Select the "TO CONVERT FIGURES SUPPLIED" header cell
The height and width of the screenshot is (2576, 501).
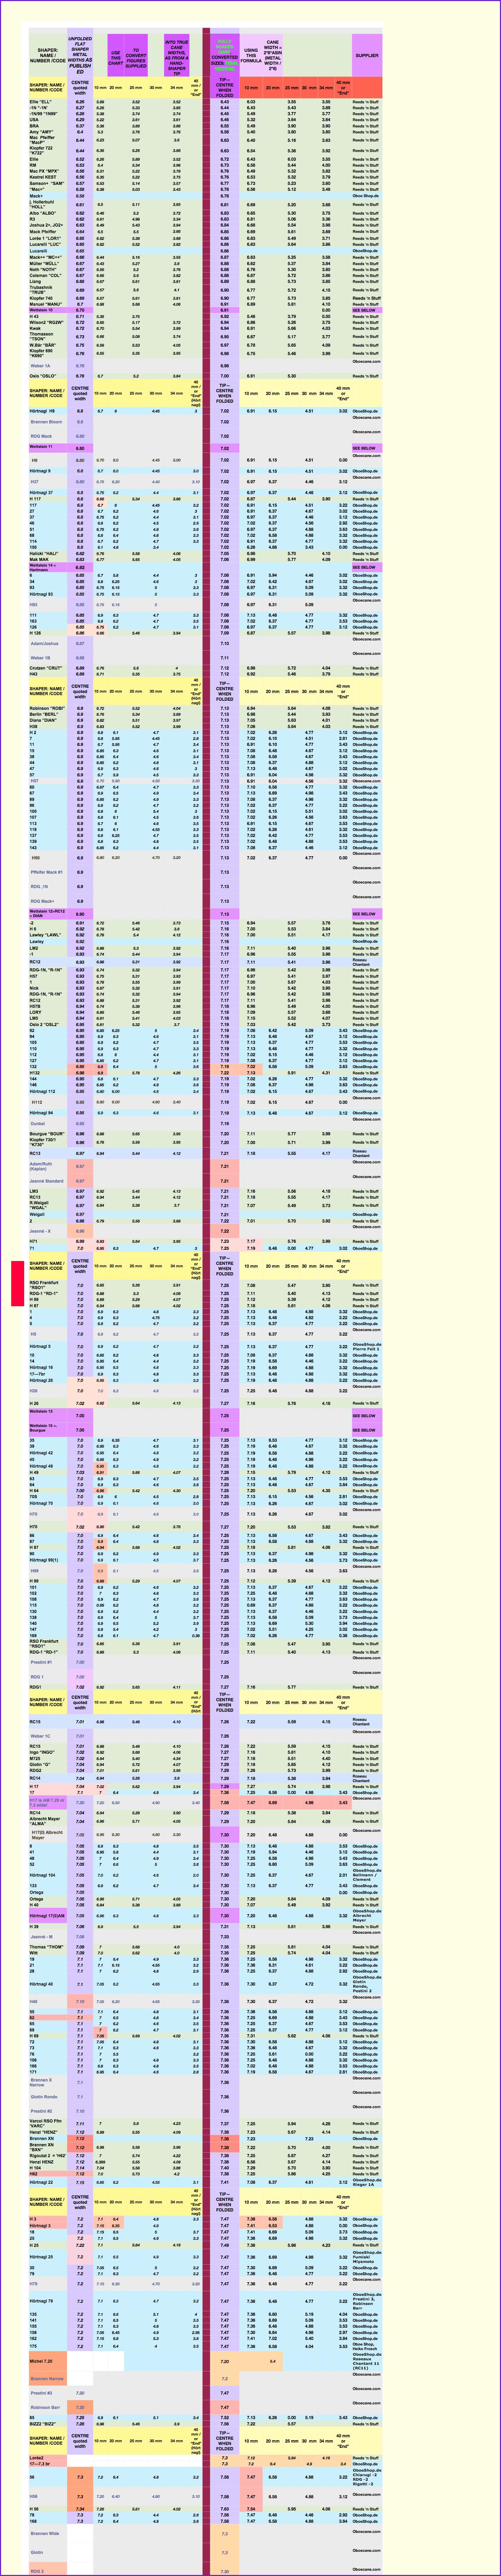point(136,55)
